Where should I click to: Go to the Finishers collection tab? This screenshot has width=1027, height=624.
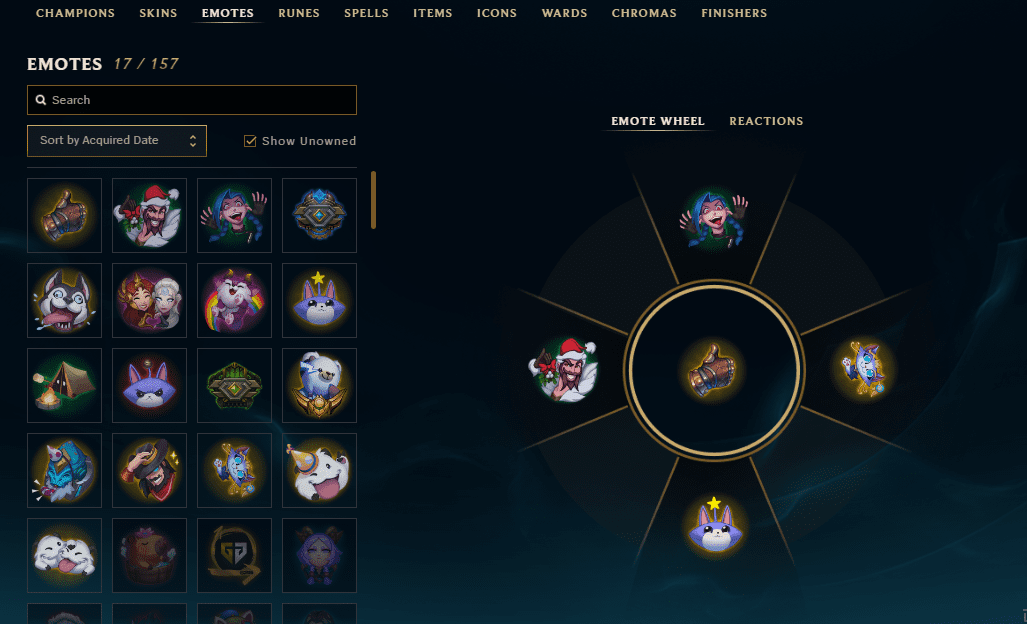point(734,13)
